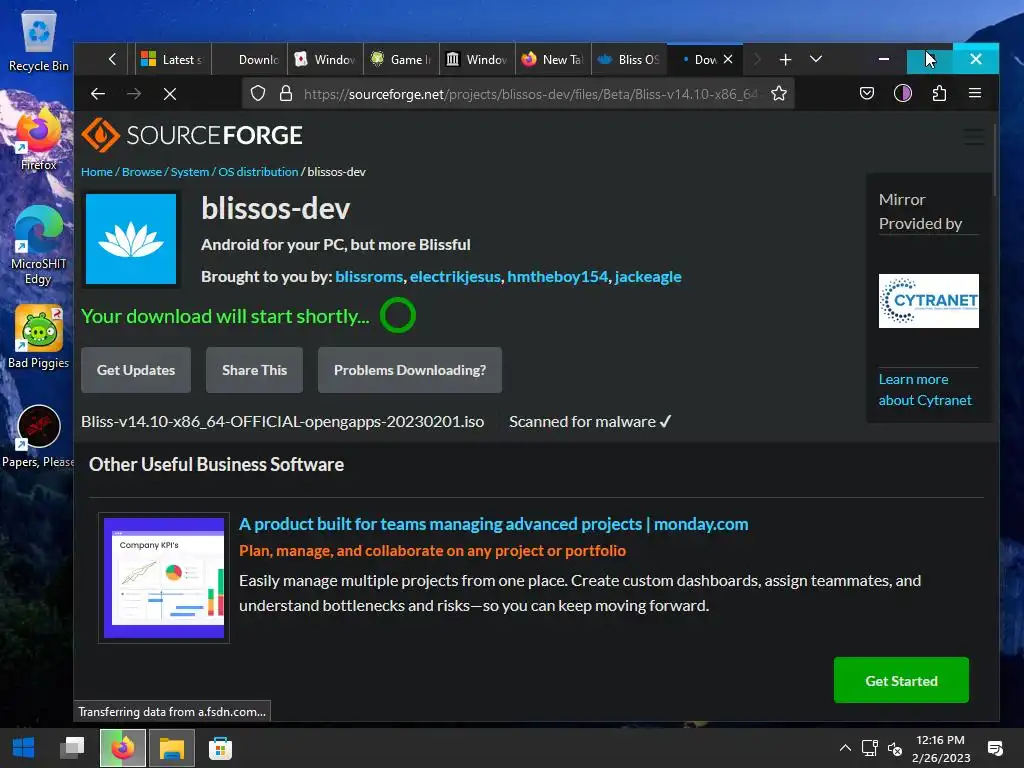1024x768 pixels.
Task: Open the tracking protection shield icon
Action: tap(258, 94)
